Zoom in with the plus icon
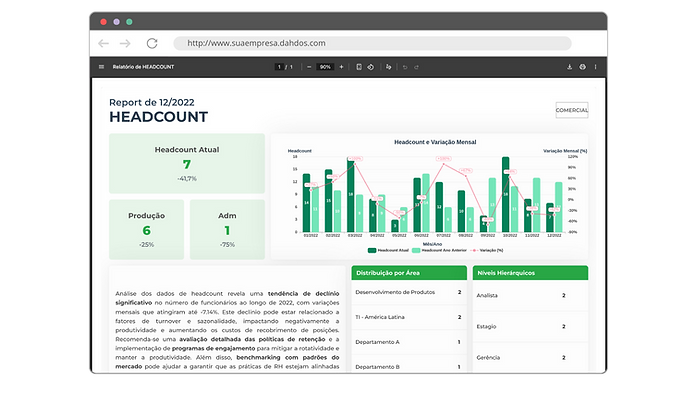Image resolution: width=695 pixels, height=394 pixels. pos(341,67)
